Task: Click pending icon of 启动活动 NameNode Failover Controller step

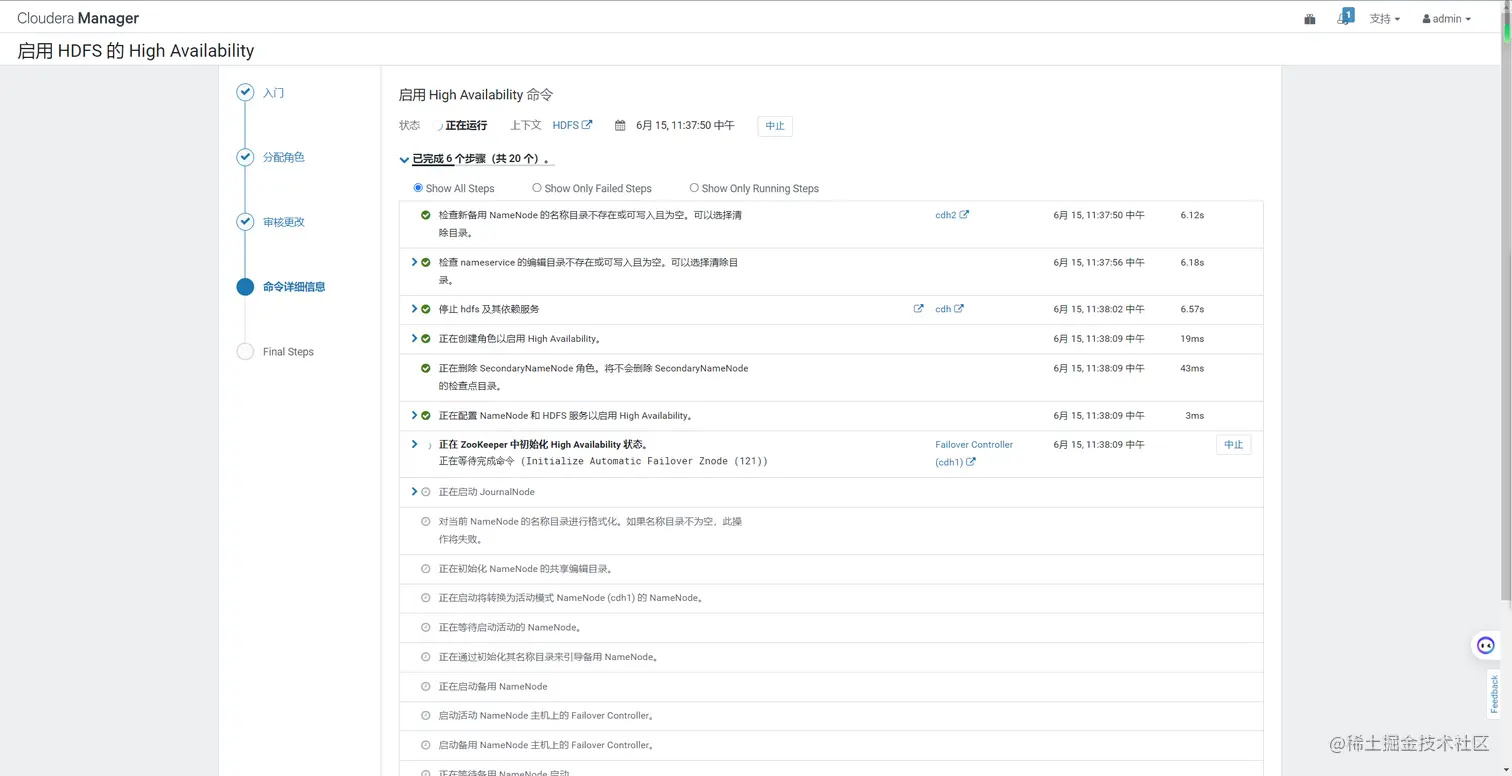Action: click(426, 716)
